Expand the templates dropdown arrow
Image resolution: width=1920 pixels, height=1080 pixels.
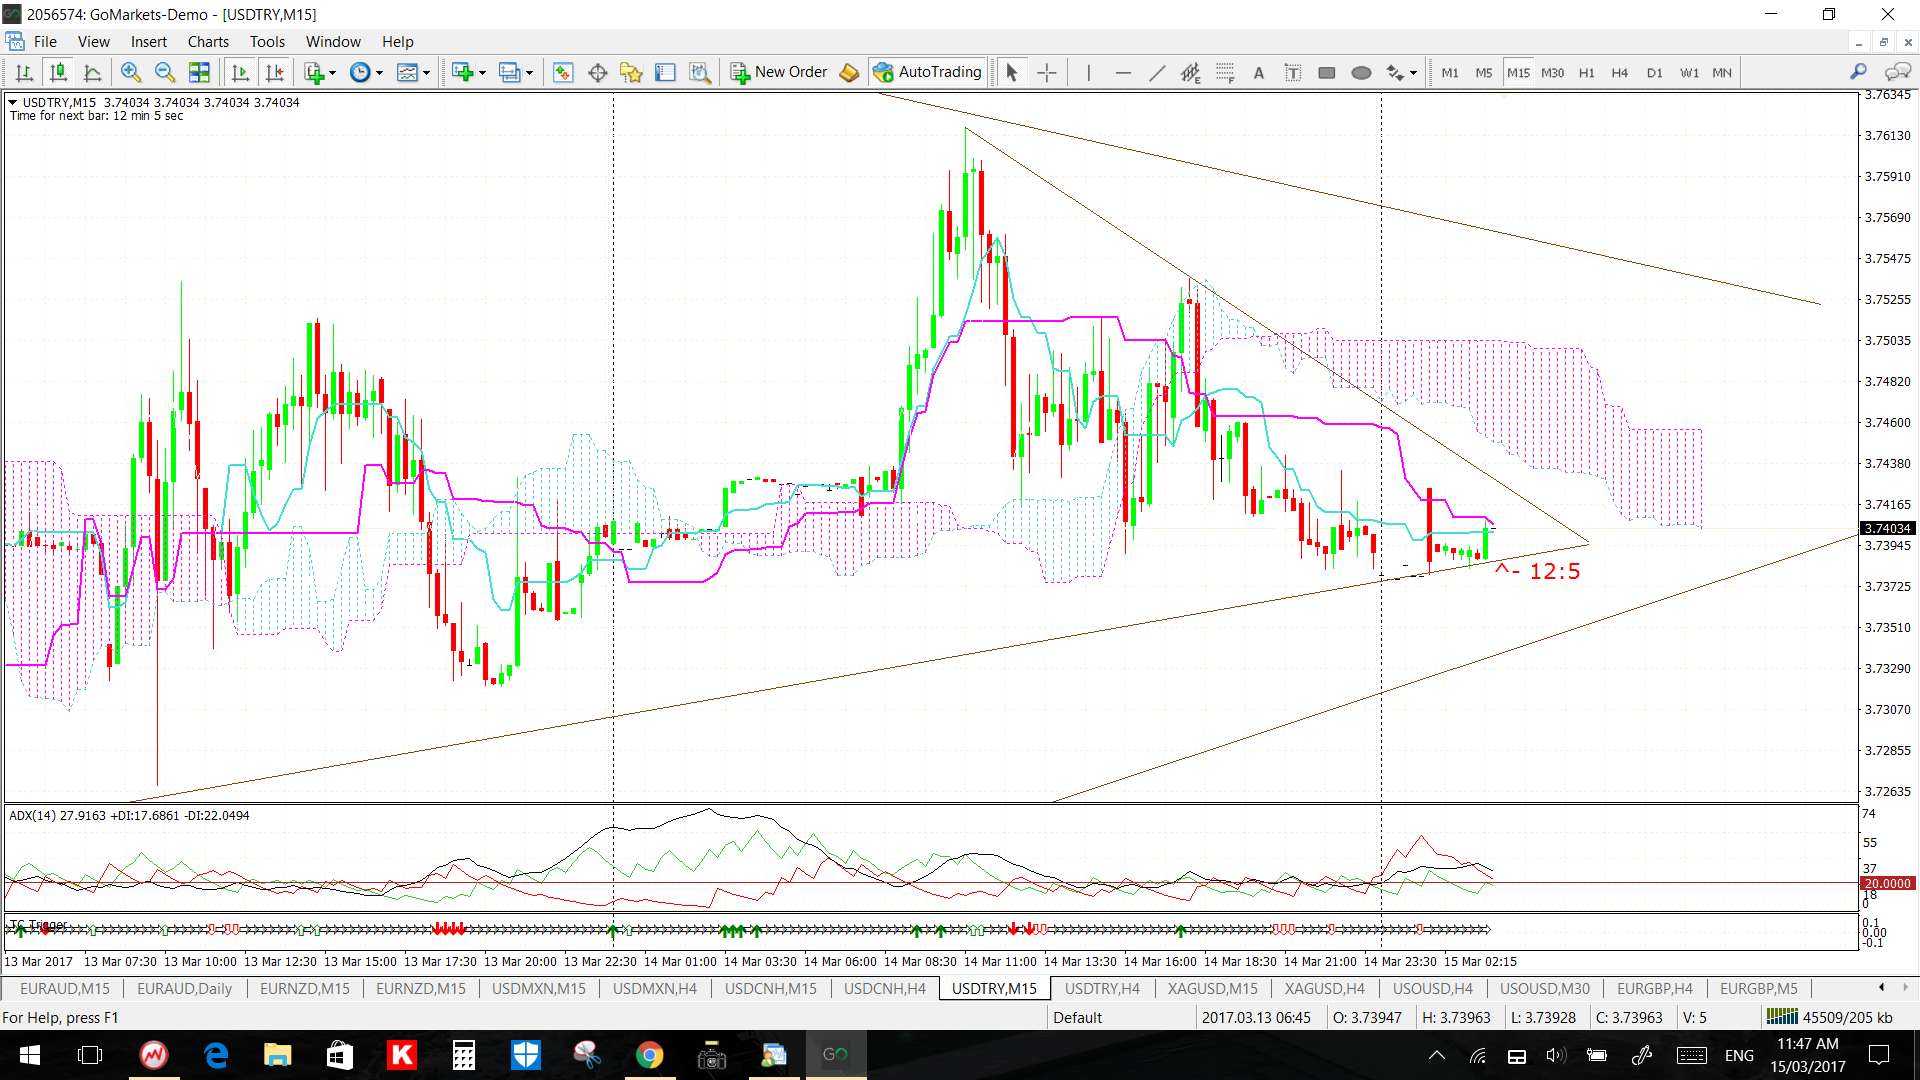coord(426,72)
